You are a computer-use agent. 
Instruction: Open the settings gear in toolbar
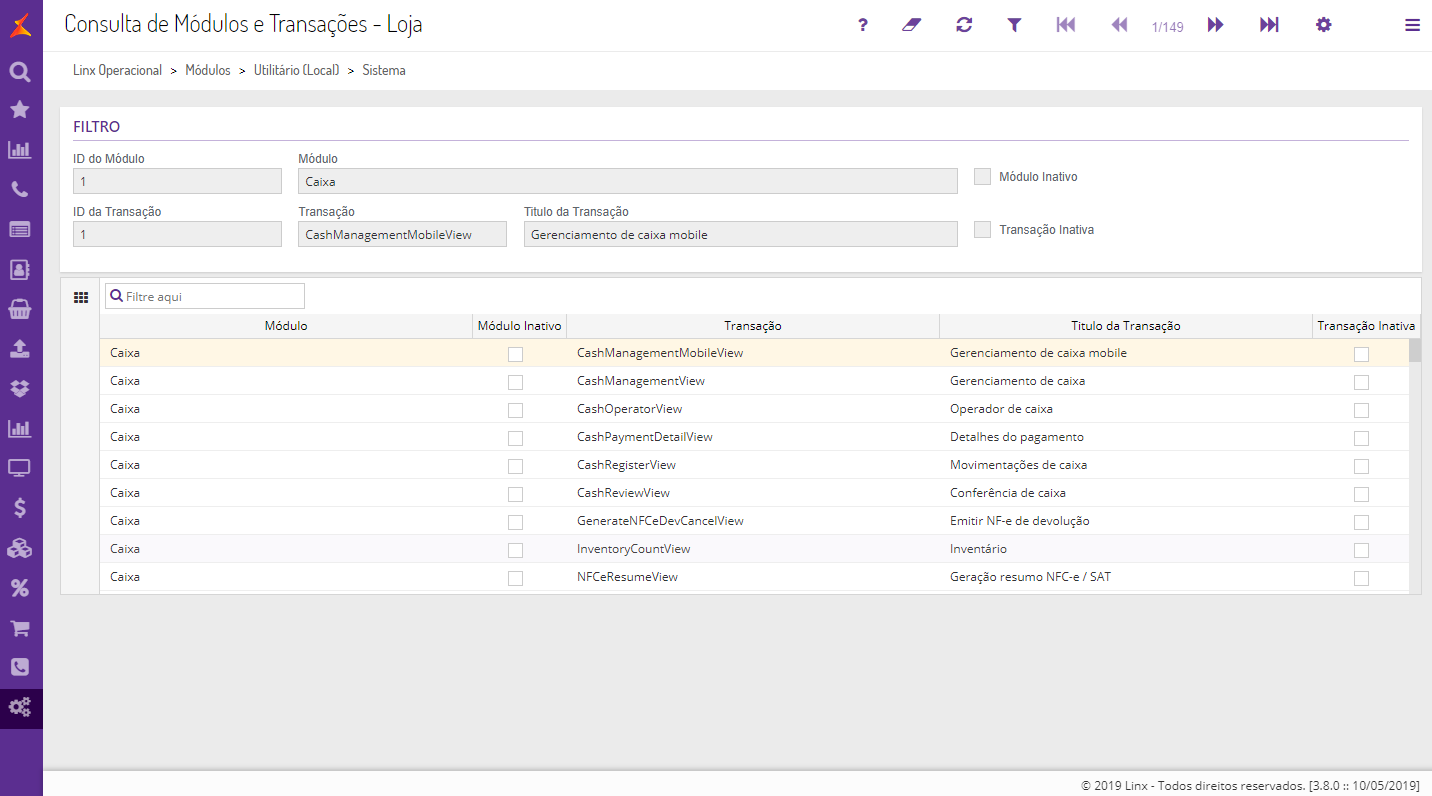point(1324,25)
